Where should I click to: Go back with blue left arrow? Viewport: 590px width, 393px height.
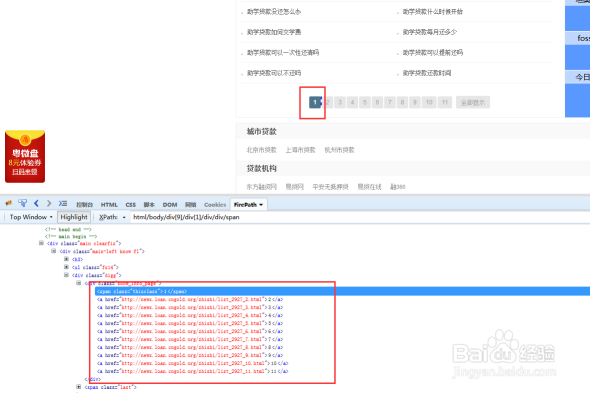tap(36, 203)
